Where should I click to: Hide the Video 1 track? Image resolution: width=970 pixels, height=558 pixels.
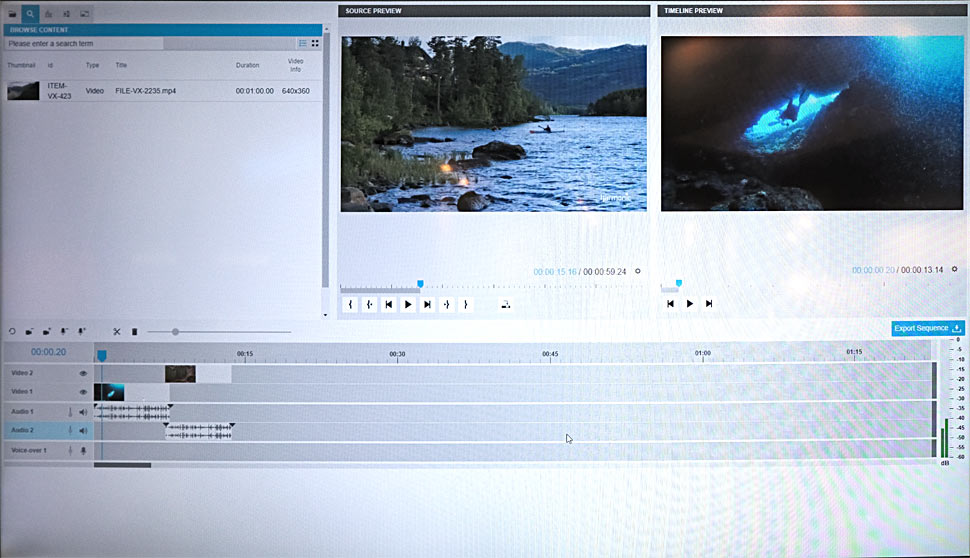coord(84,392)
